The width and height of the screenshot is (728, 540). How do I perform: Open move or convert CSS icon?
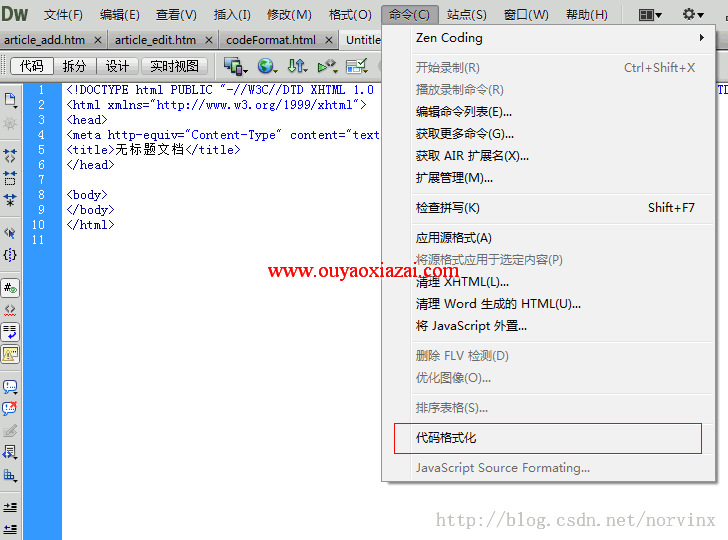pyautogui.click(x=10, y=475)
